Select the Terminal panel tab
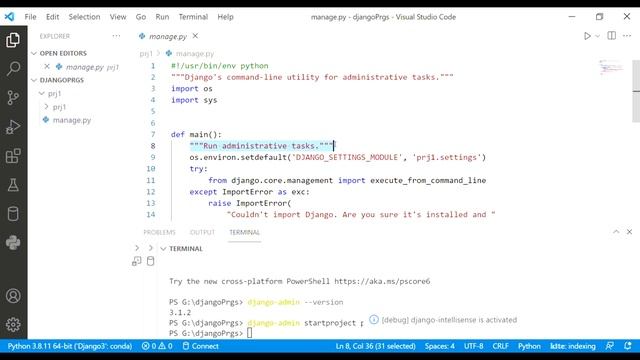Image resolution: width=640 pixels, height=360 pixels. click(x=244, y=232)
